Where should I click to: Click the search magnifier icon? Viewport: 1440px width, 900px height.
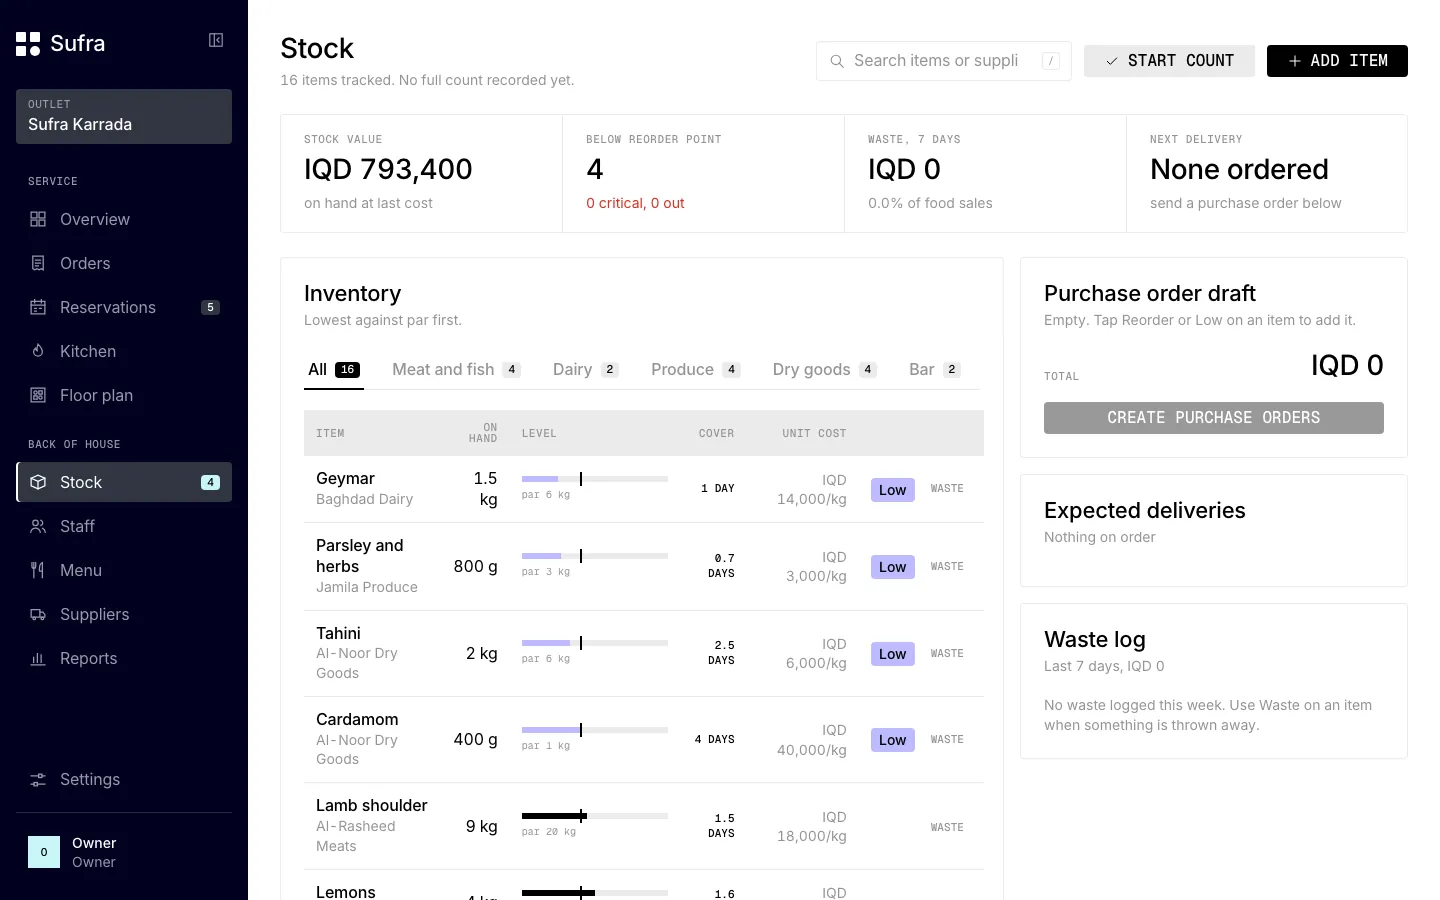[x=837, y=61]
